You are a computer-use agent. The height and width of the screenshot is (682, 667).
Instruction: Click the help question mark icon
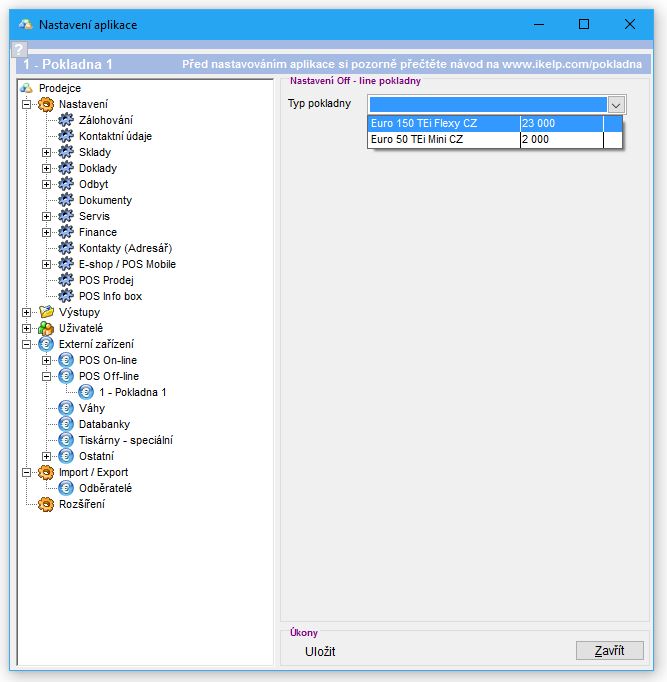coord(17,49)
